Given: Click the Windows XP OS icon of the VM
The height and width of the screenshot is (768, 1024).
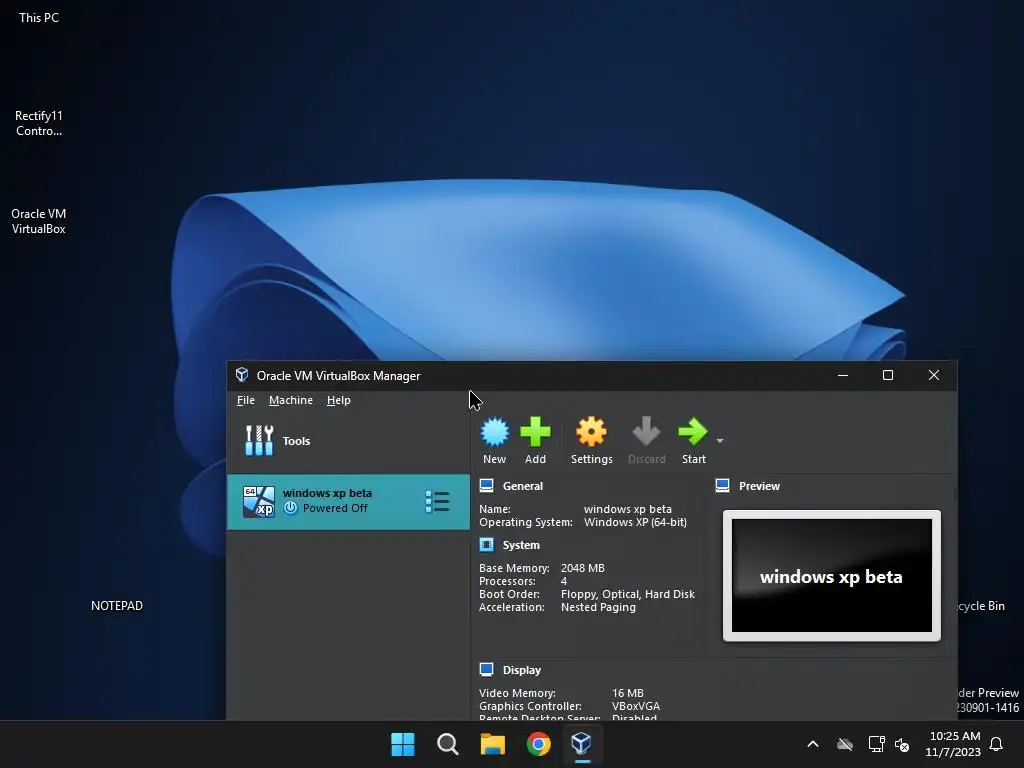Looking at the screenshot, I should pyautogui.click(x=259, y=502).
